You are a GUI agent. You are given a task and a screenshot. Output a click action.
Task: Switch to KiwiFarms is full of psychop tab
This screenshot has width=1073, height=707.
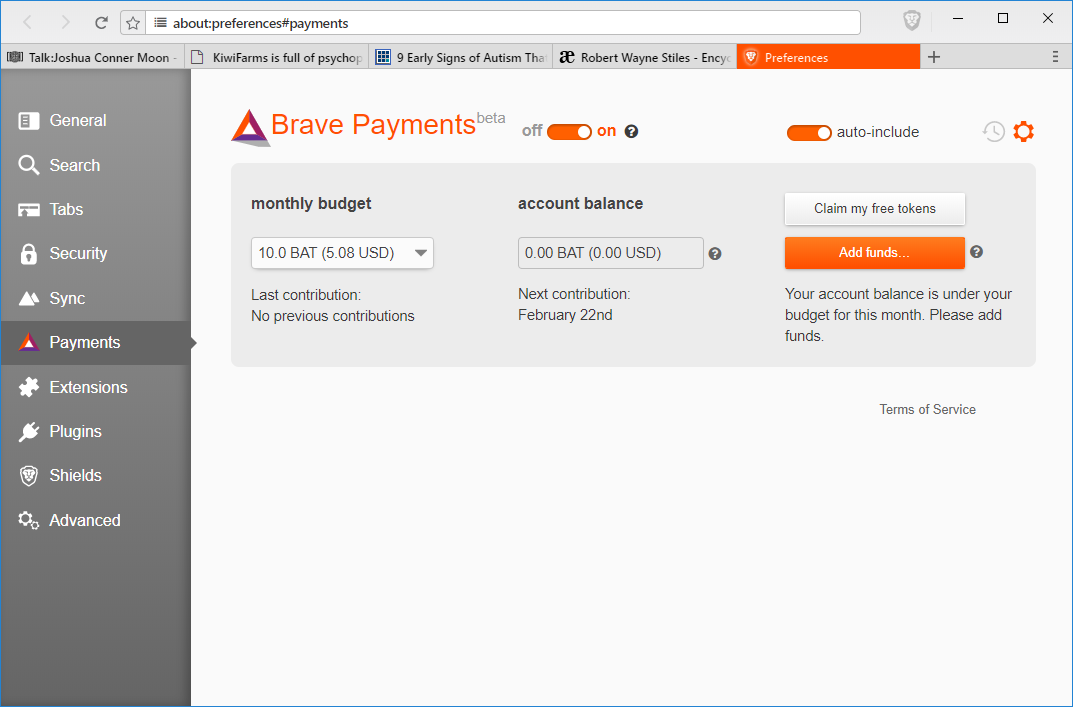click(276, 57)
